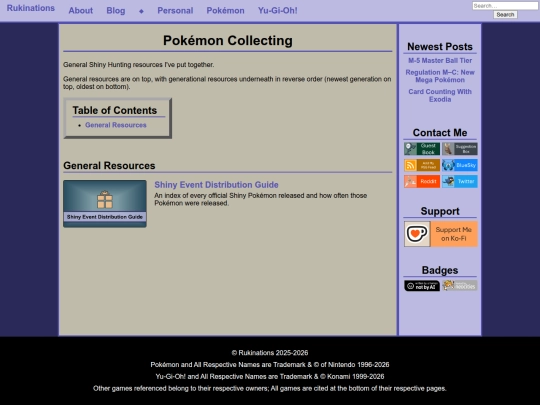Click 'General Shiny Hunting resources' intro sentence
The image size is (540, 405).
coord(138,65)
